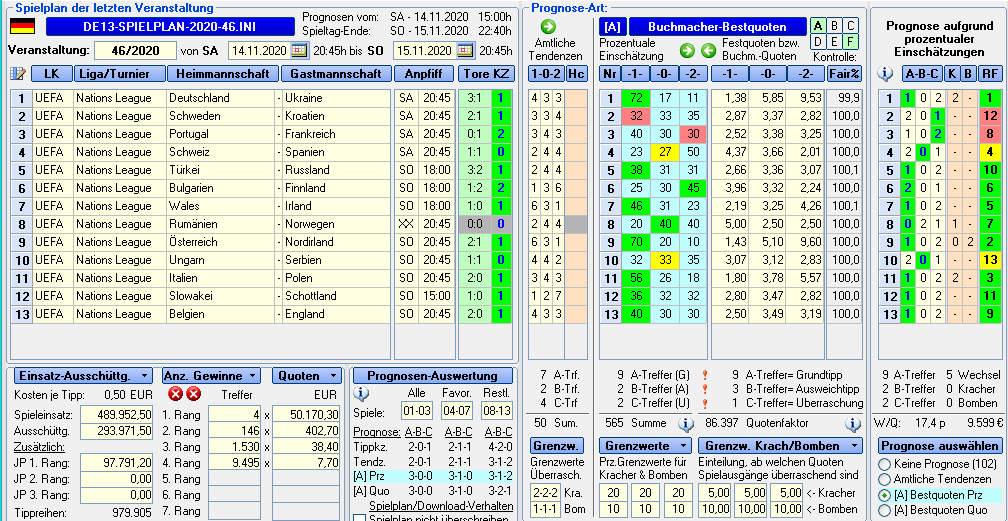
Task: Click the 1. Rang quote field 50.170,30
Action: pos(307,415)
